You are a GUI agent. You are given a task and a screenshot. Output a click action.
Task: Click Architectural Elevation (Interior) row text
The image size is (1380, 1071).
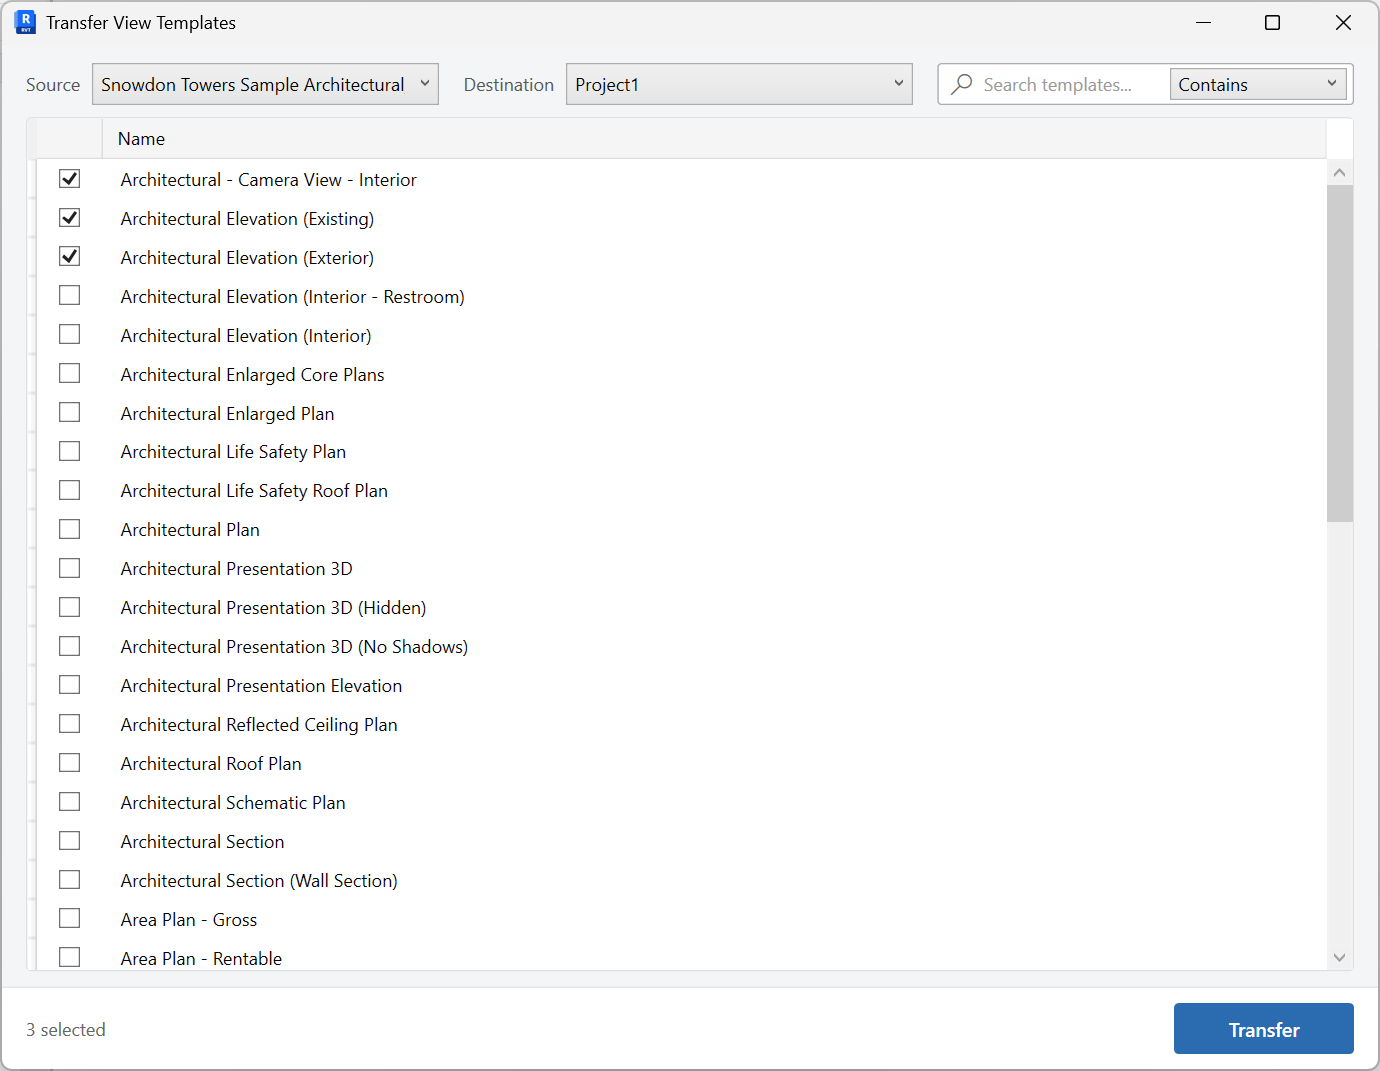coord(246,336)
